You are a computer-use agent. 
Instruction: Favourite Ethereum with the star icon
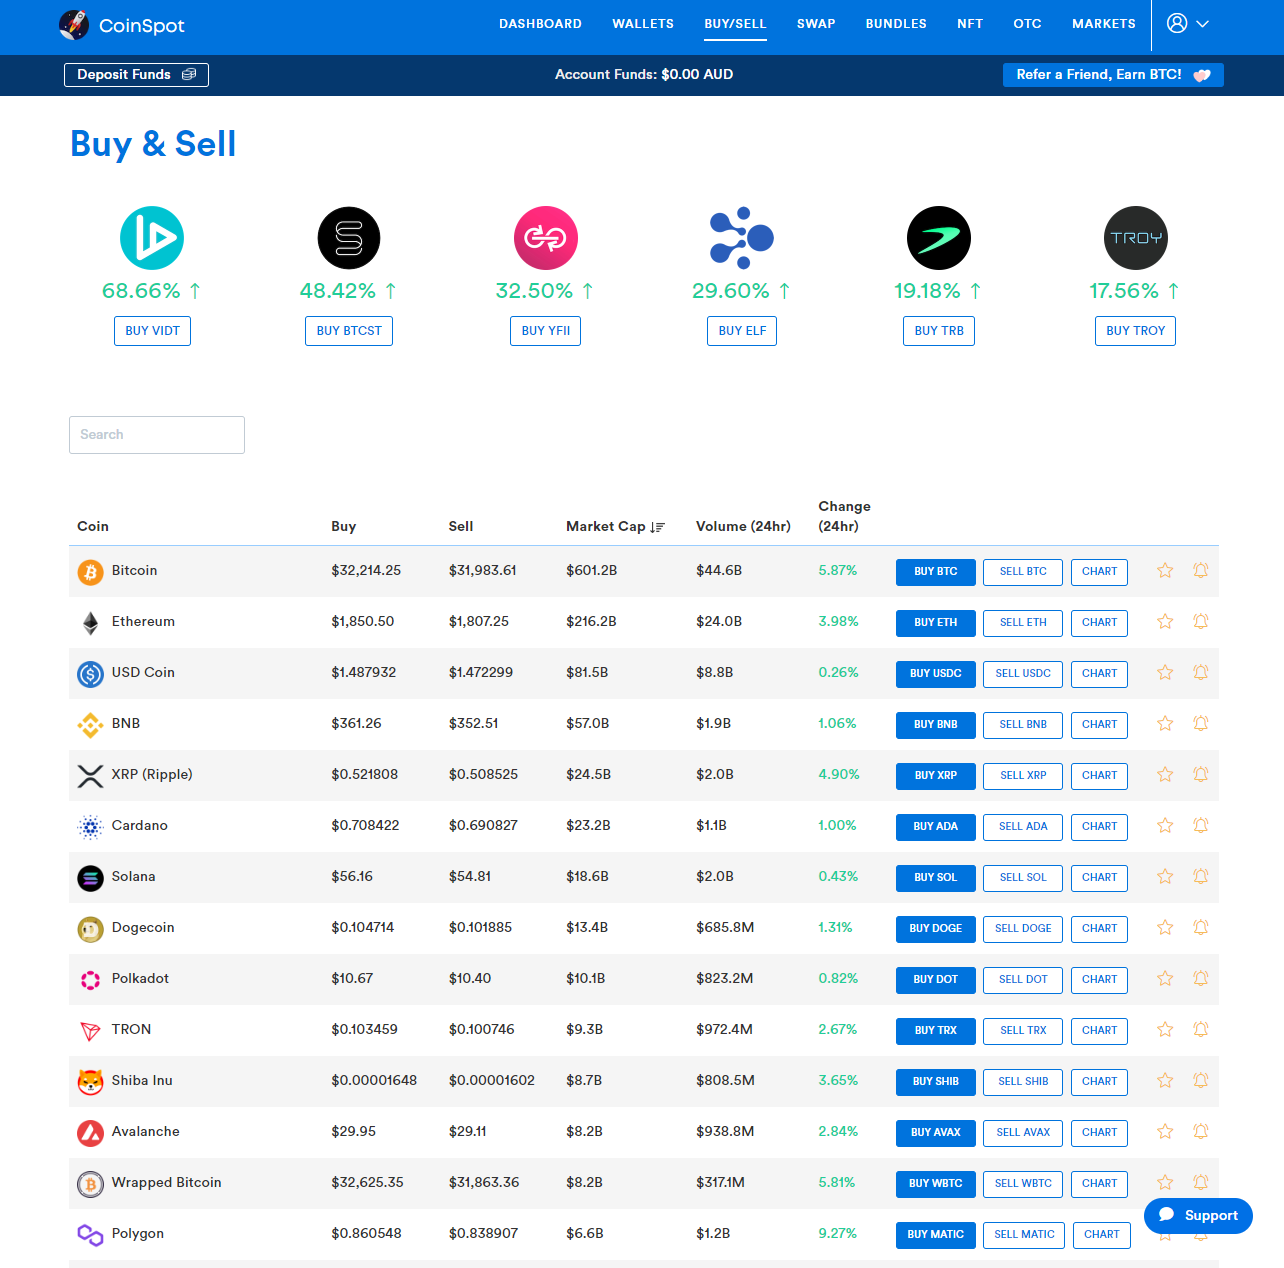[x=1165, y=621]
